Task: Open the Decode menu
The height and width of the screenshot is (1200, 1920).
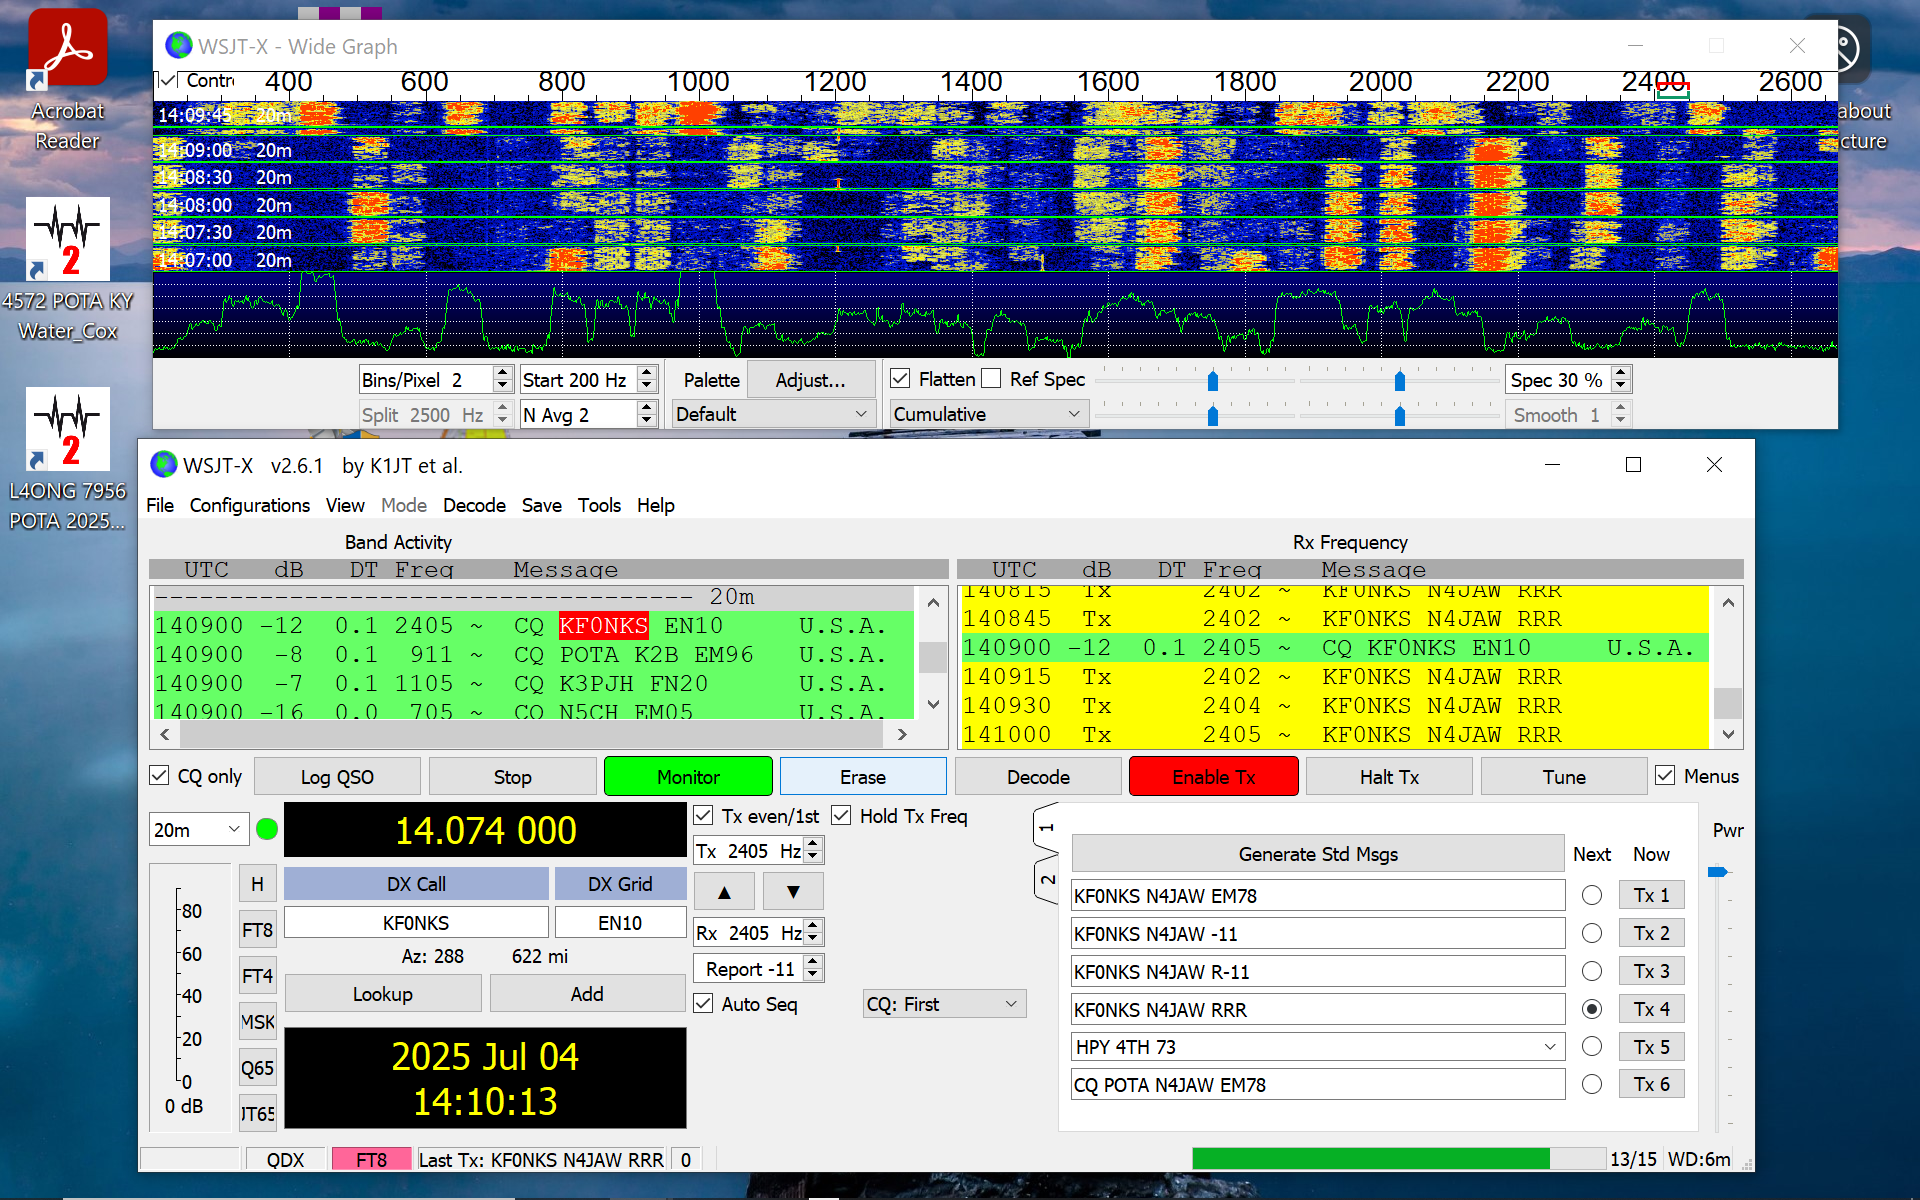Action: tap(474, 505)
